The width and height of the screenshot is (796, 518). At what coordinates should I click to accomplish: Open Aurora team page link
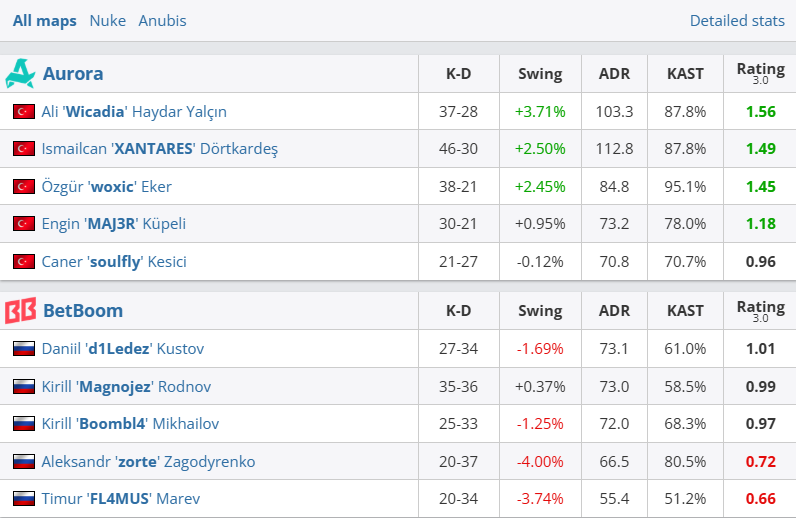coord(73,74)
